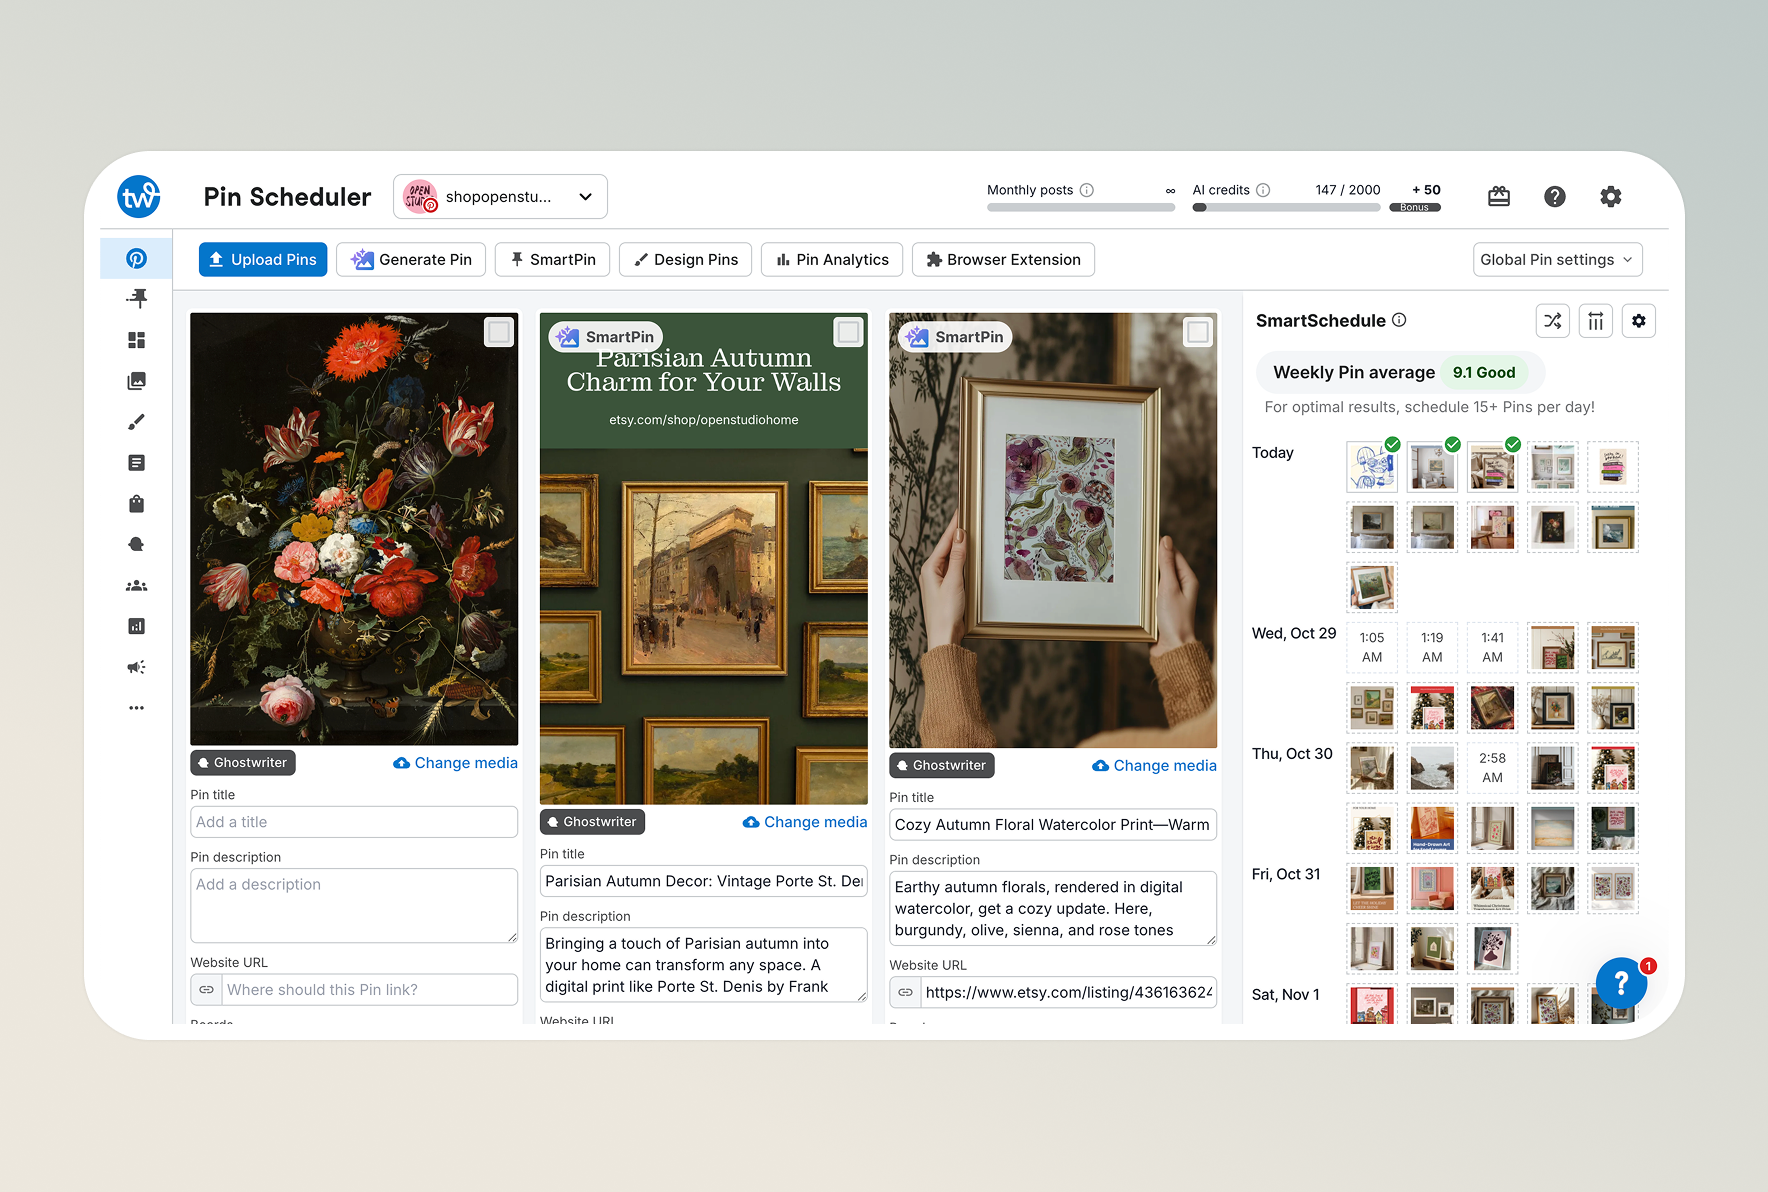Viewport: 1768px width, 1192px height.
Task: Select the 1:05 AM slot on Wed, Oct 29
Action: pyautogui.click(x=1372, y=647)
